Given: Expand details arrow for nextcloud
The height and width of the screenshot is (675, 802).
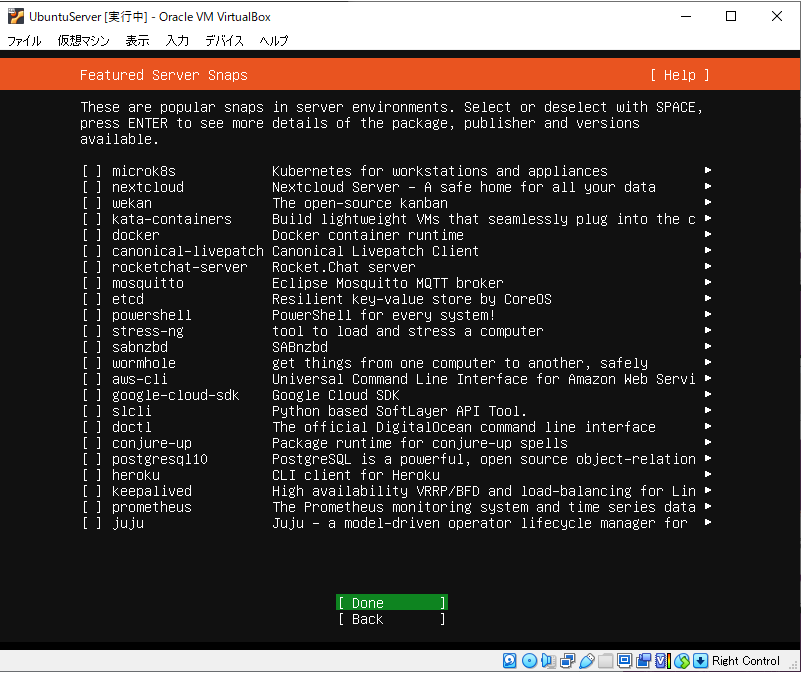Looking at the screenshot, I should tap(708, 187).
